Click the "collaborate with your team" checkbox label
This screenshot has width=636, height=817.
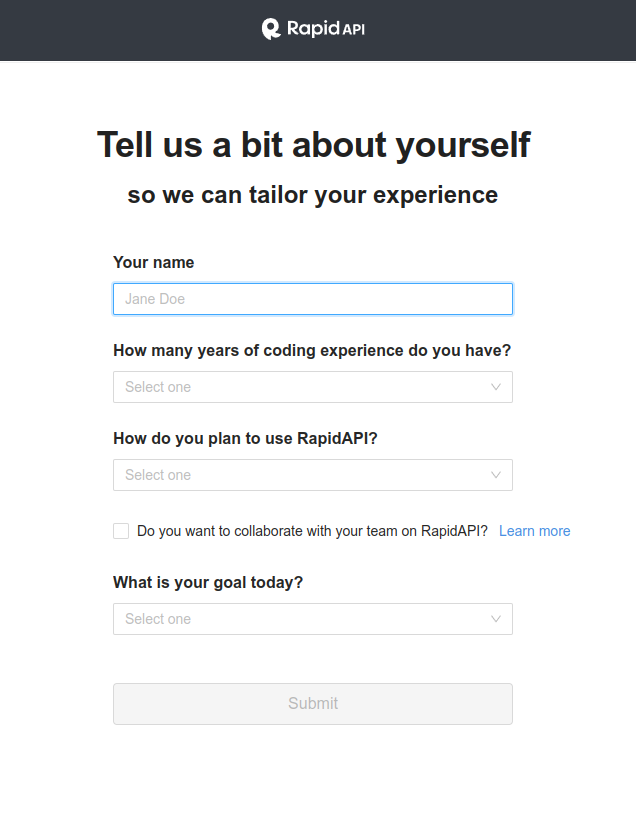(312, 531)
